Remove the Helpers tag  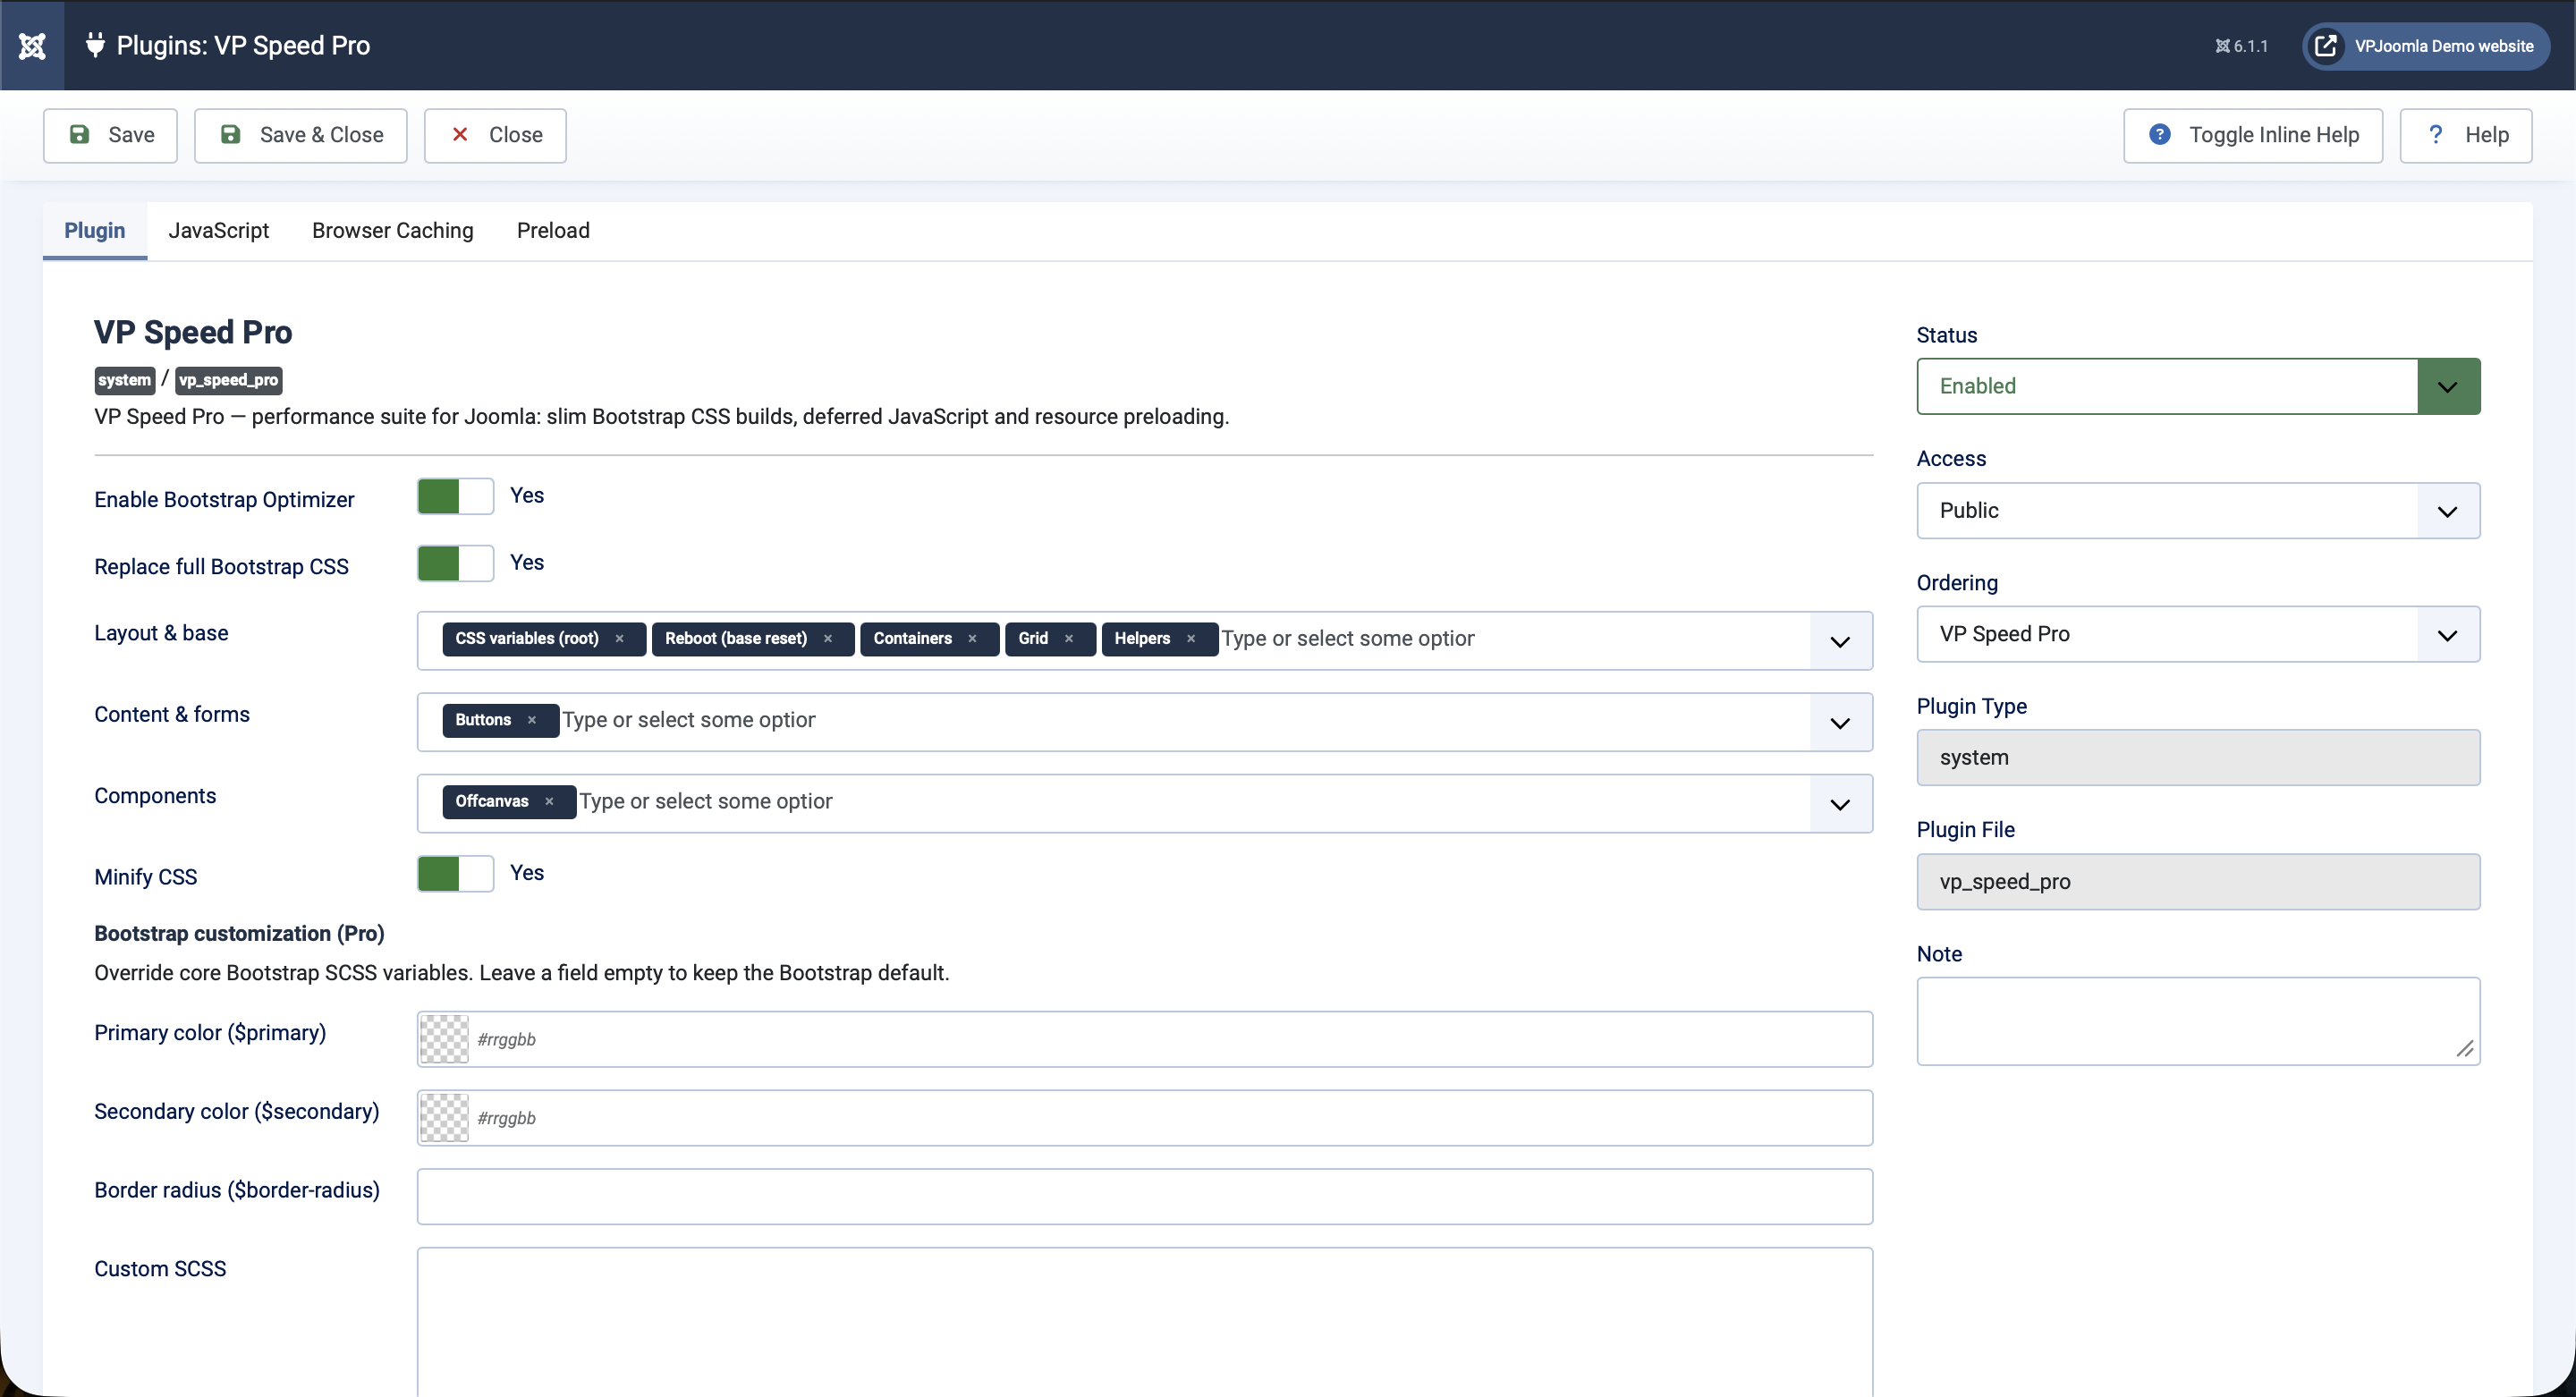coord(1191,639)
